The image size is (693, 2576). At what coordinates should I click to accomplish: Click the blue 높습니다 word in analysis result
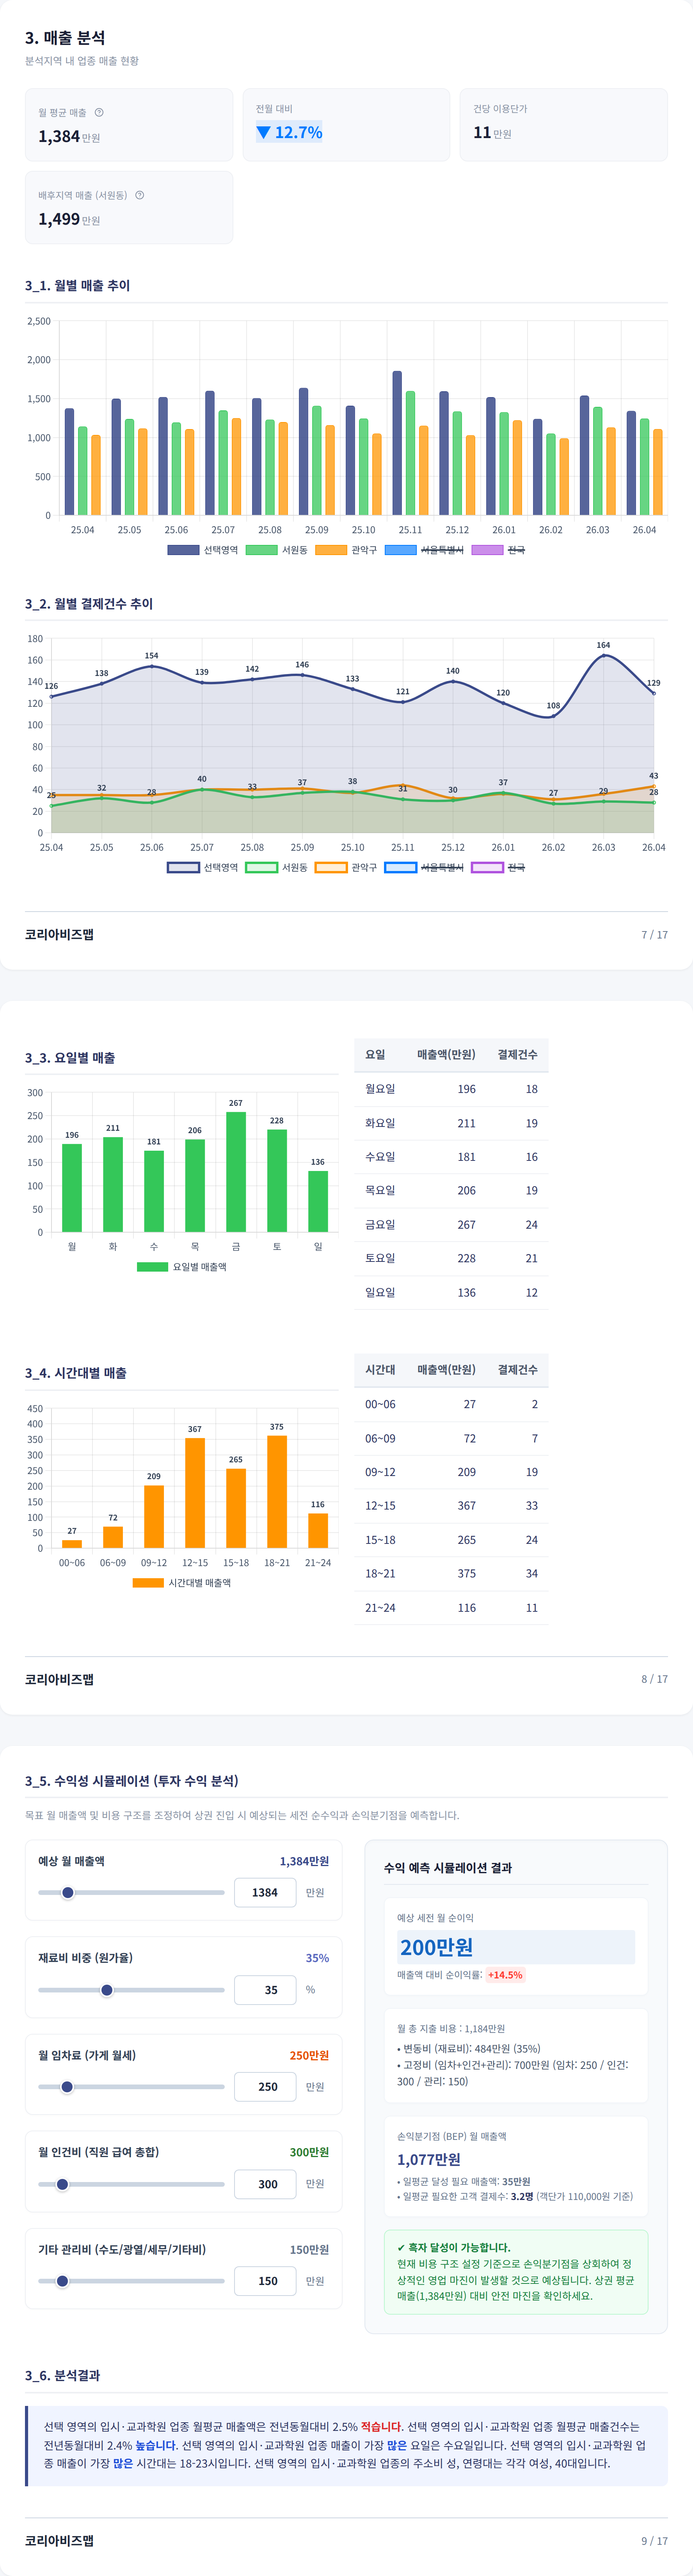click(x=156, y=2445)
